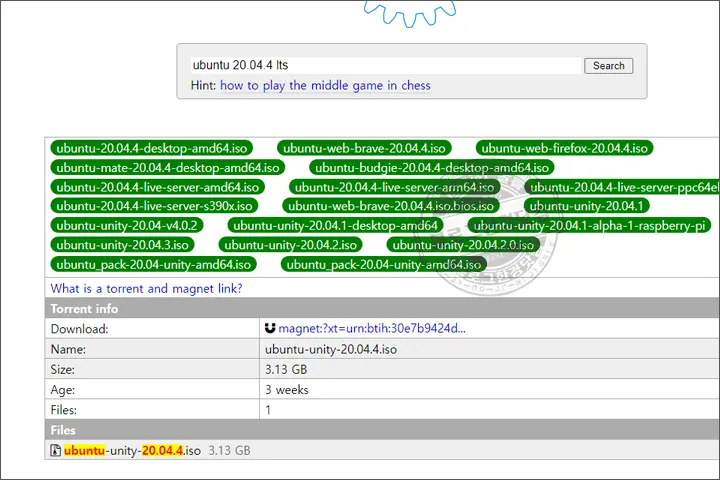
Task: Select the ubuntu-20.04.4-live-server-amd64.iso tag
Action: point(158,187)
